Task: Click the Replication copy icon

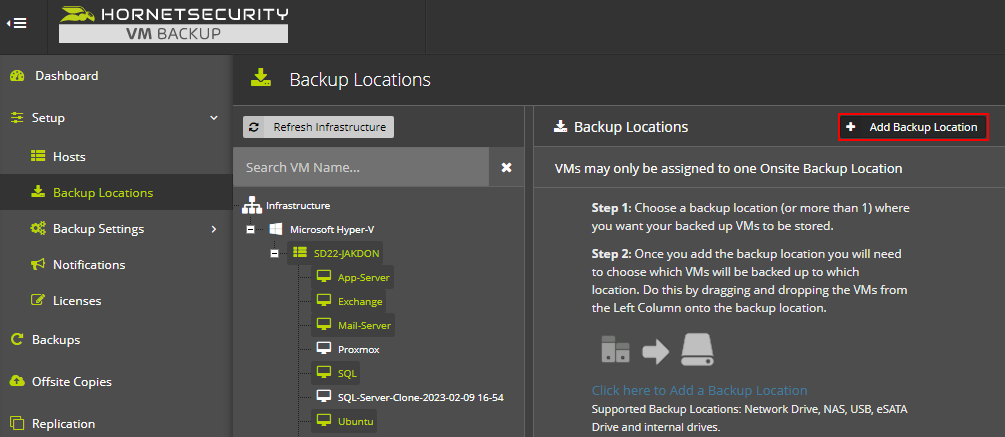Action: coord(17,424)
